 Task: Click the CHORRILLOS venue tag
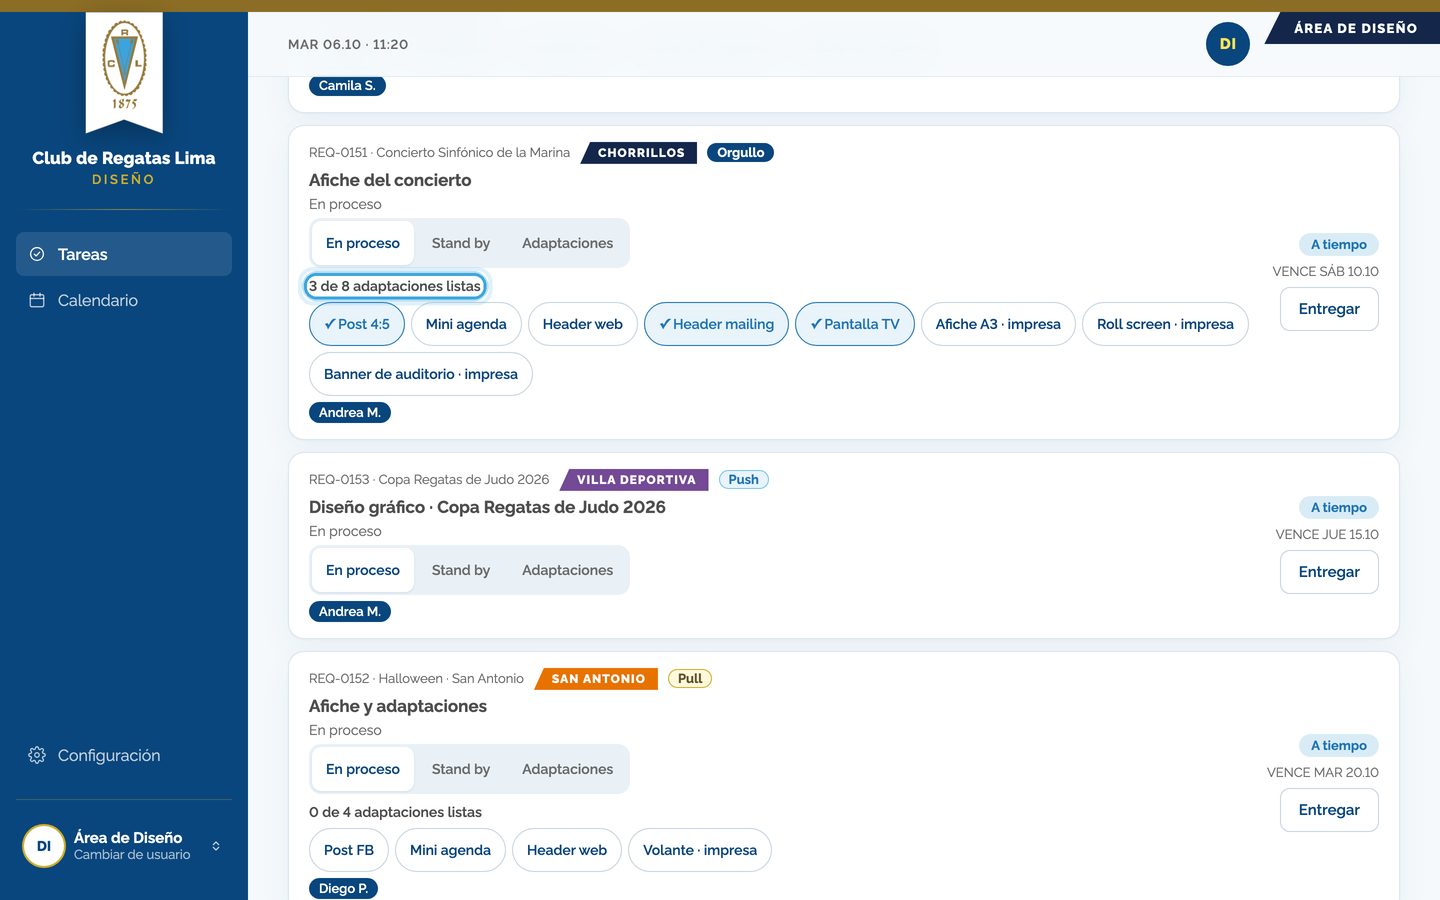coord(641,153)
